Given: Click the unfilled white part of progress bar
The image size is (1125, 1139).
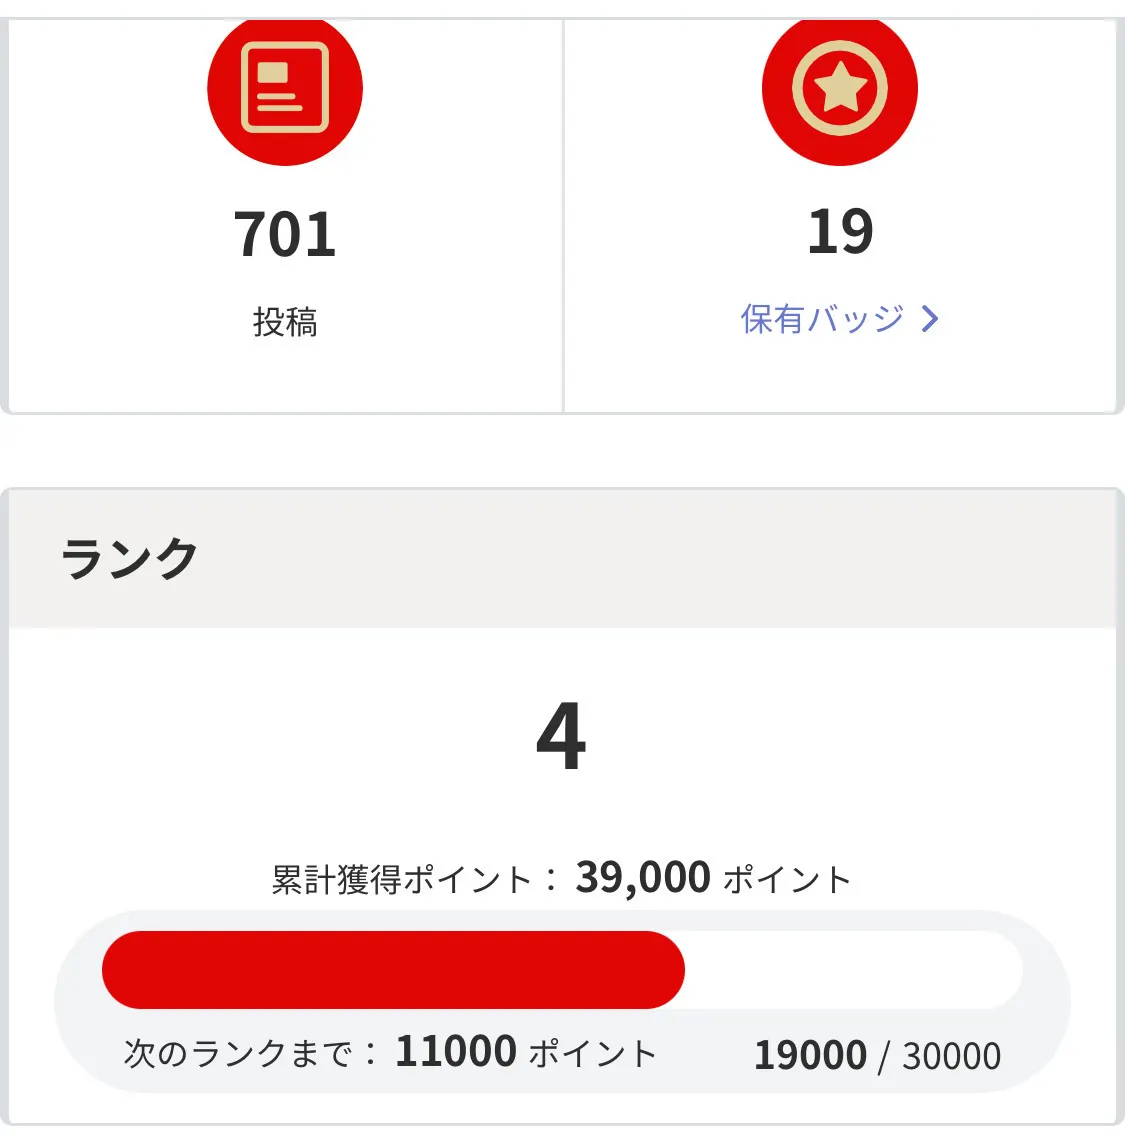Looking at the screenshot, I should [852, 969].
